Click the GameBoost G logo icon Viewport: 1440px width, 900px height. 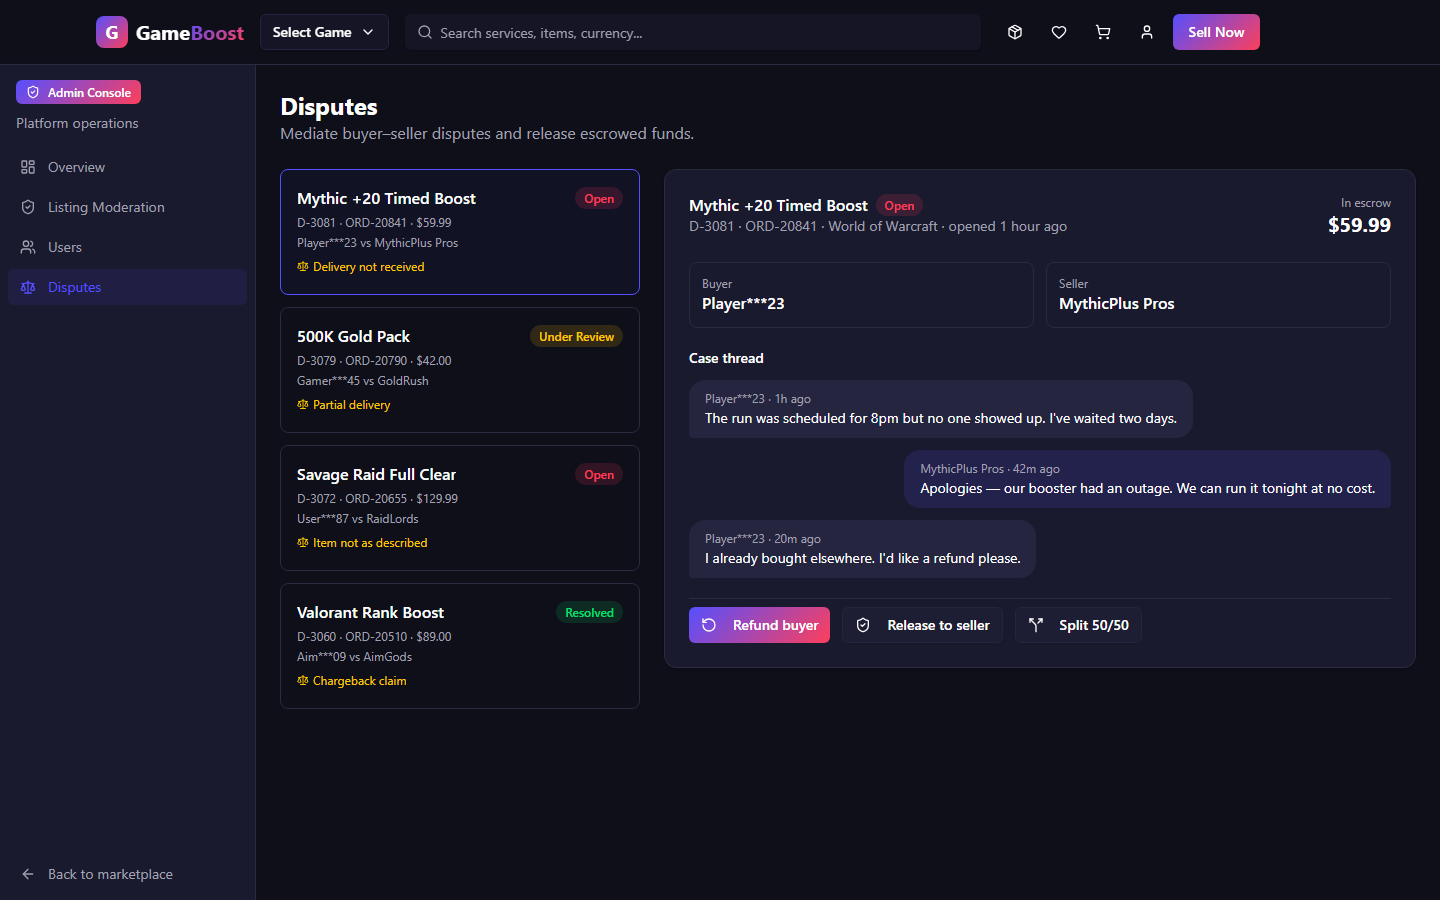(112, 32)
